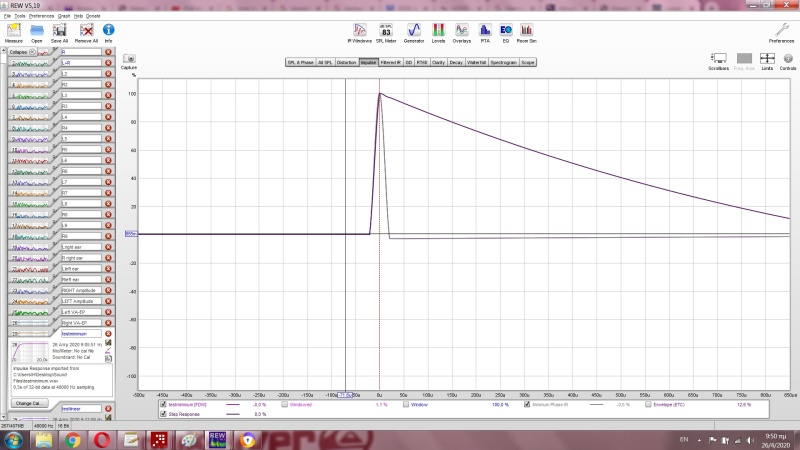The image size is (800, 450).
Task: Click the Change Cal... button
Action: (27, 402)
